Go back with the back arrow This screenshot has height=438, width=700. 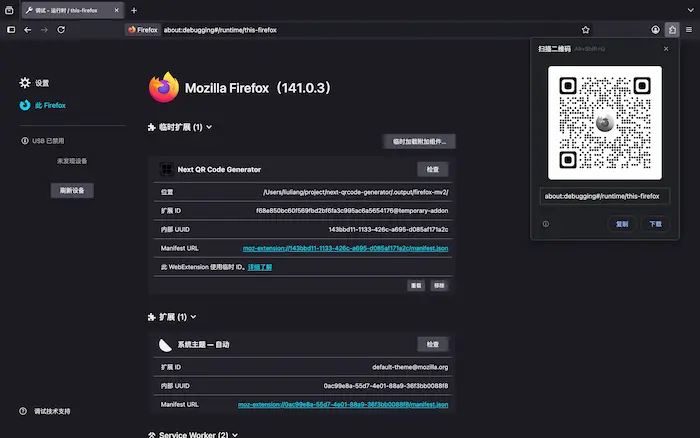(28, 30)
